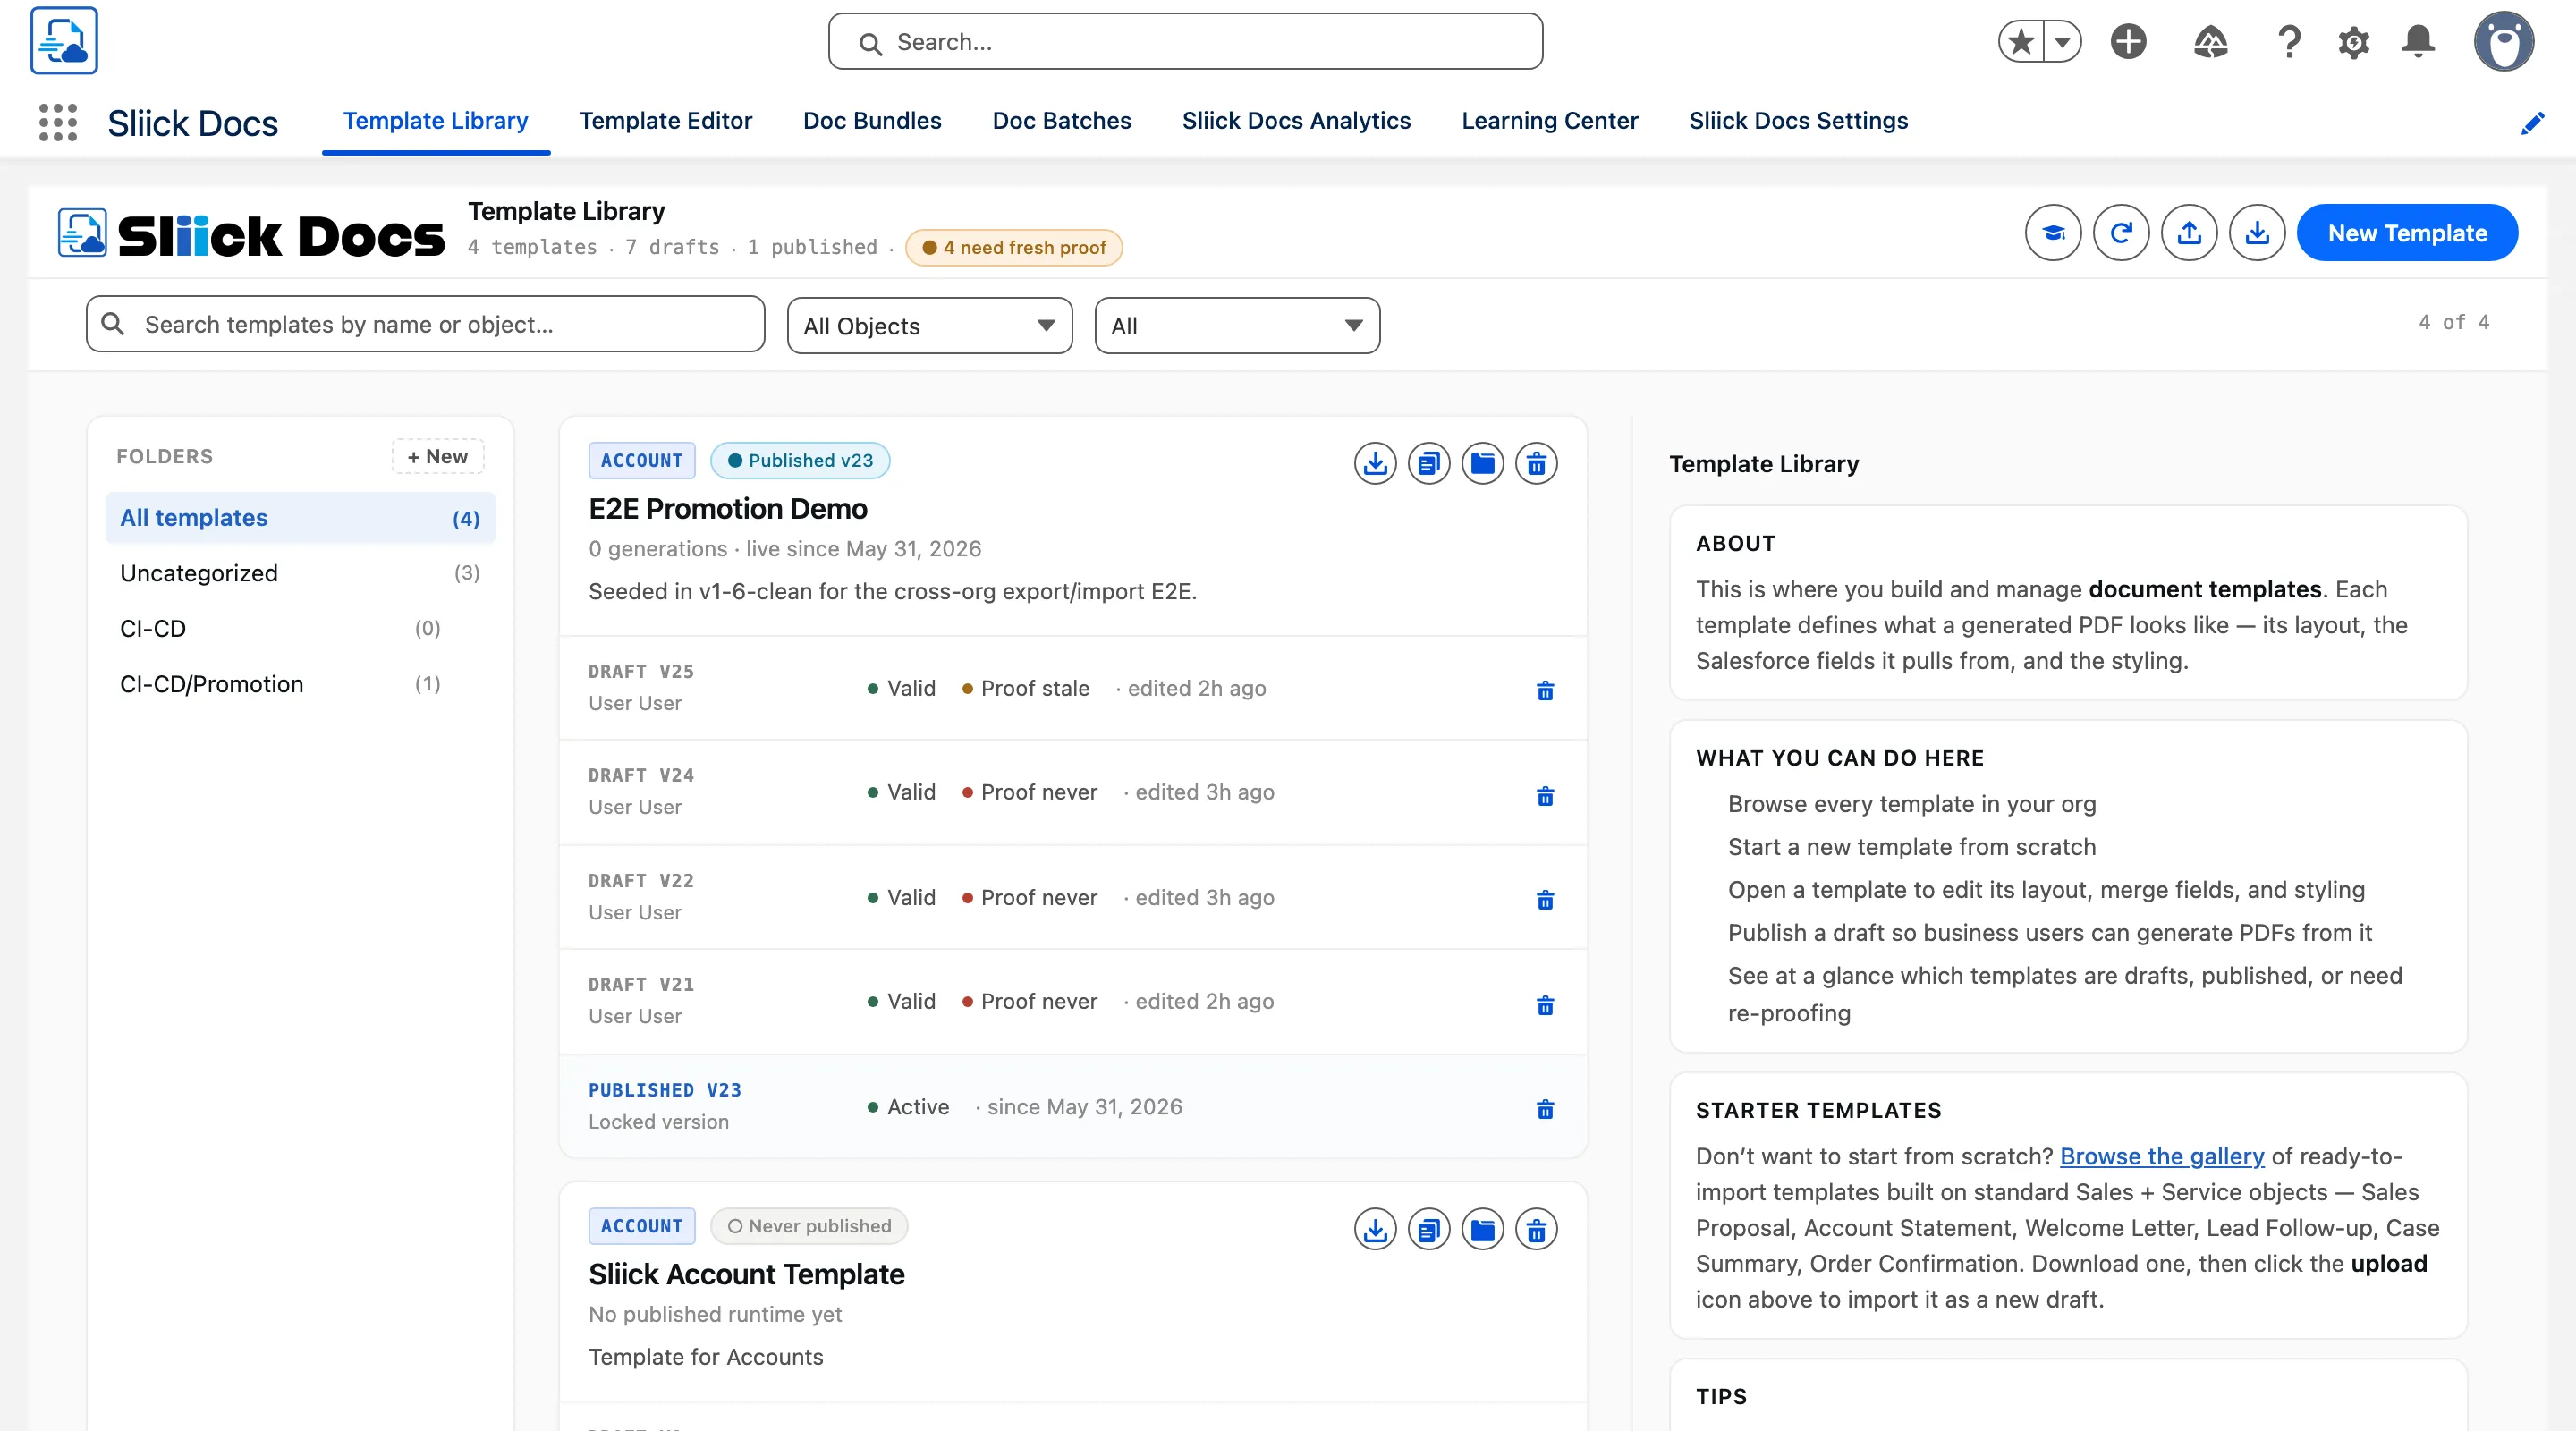Click the pencil icon to edit navigation
The height and width of the screenshot is (1431, 2576).
coord(2532,123)
